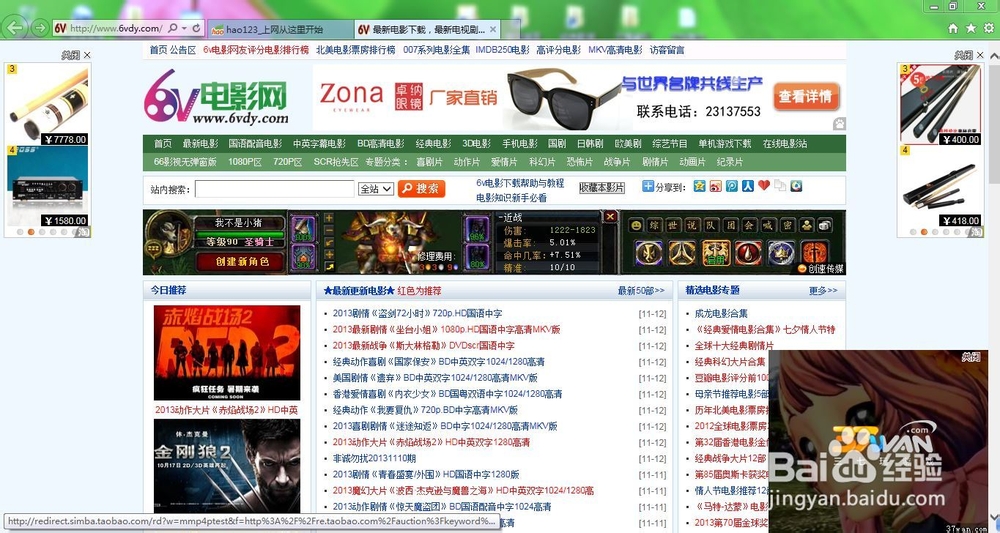The height and width of the screenshot is (533, 1000).
Task: Open the 赤焰战场2 RED 2 poster
Action: point(226,353)
